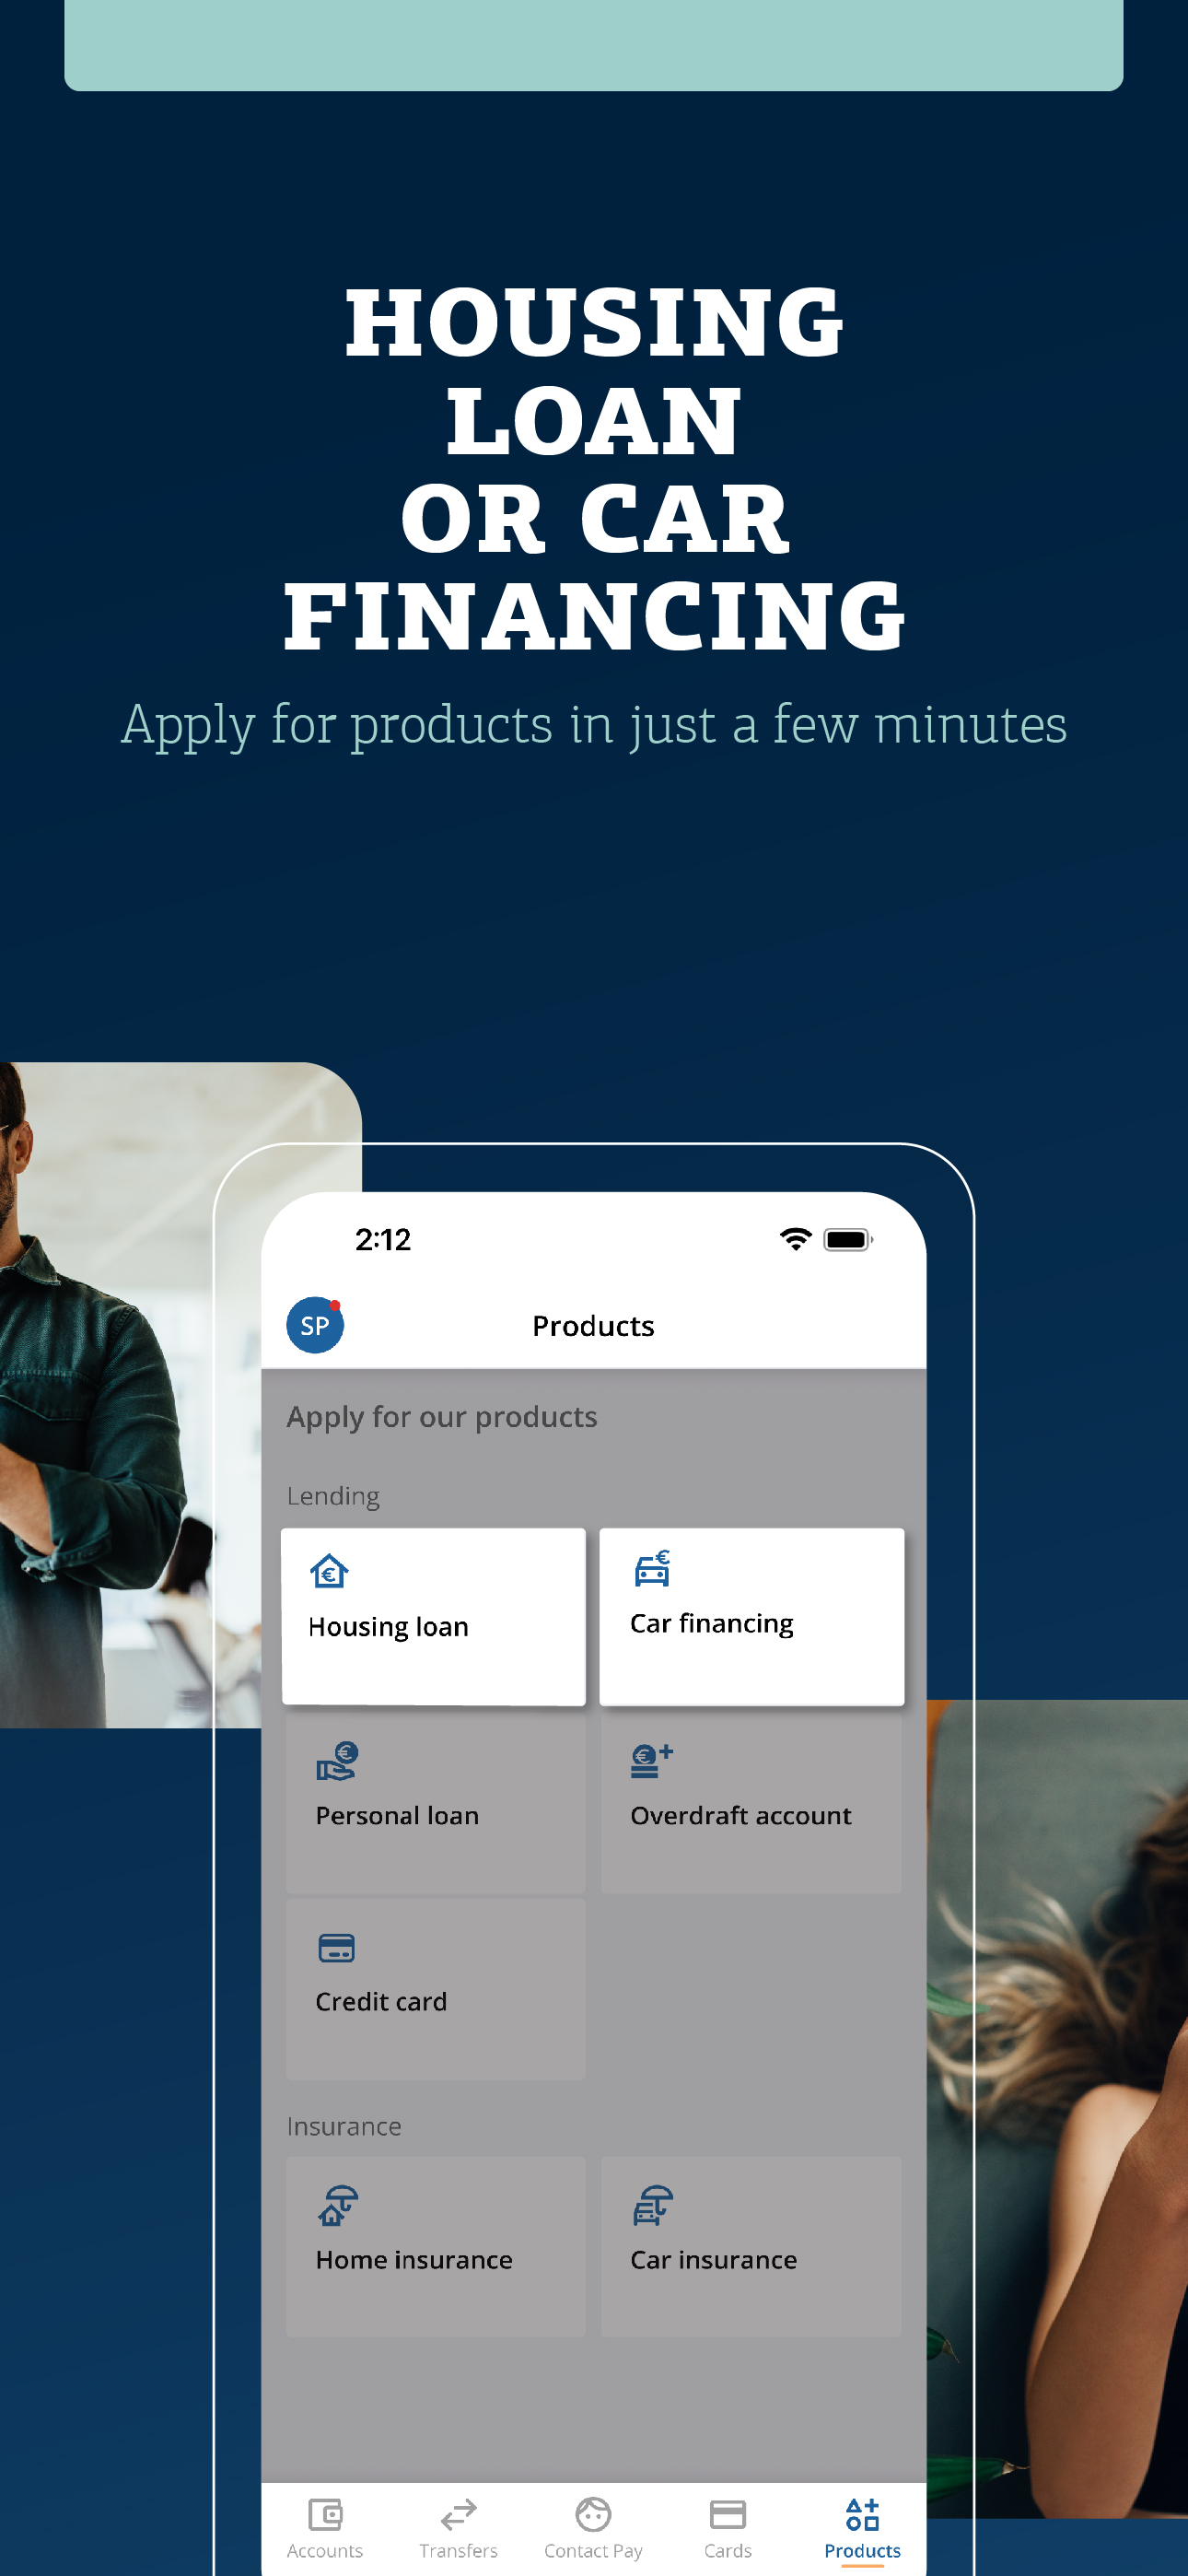Tap the hand holding coin icon
Image resolution: width=1188 pixels, height=2576 pixels.
(337, 1761)
